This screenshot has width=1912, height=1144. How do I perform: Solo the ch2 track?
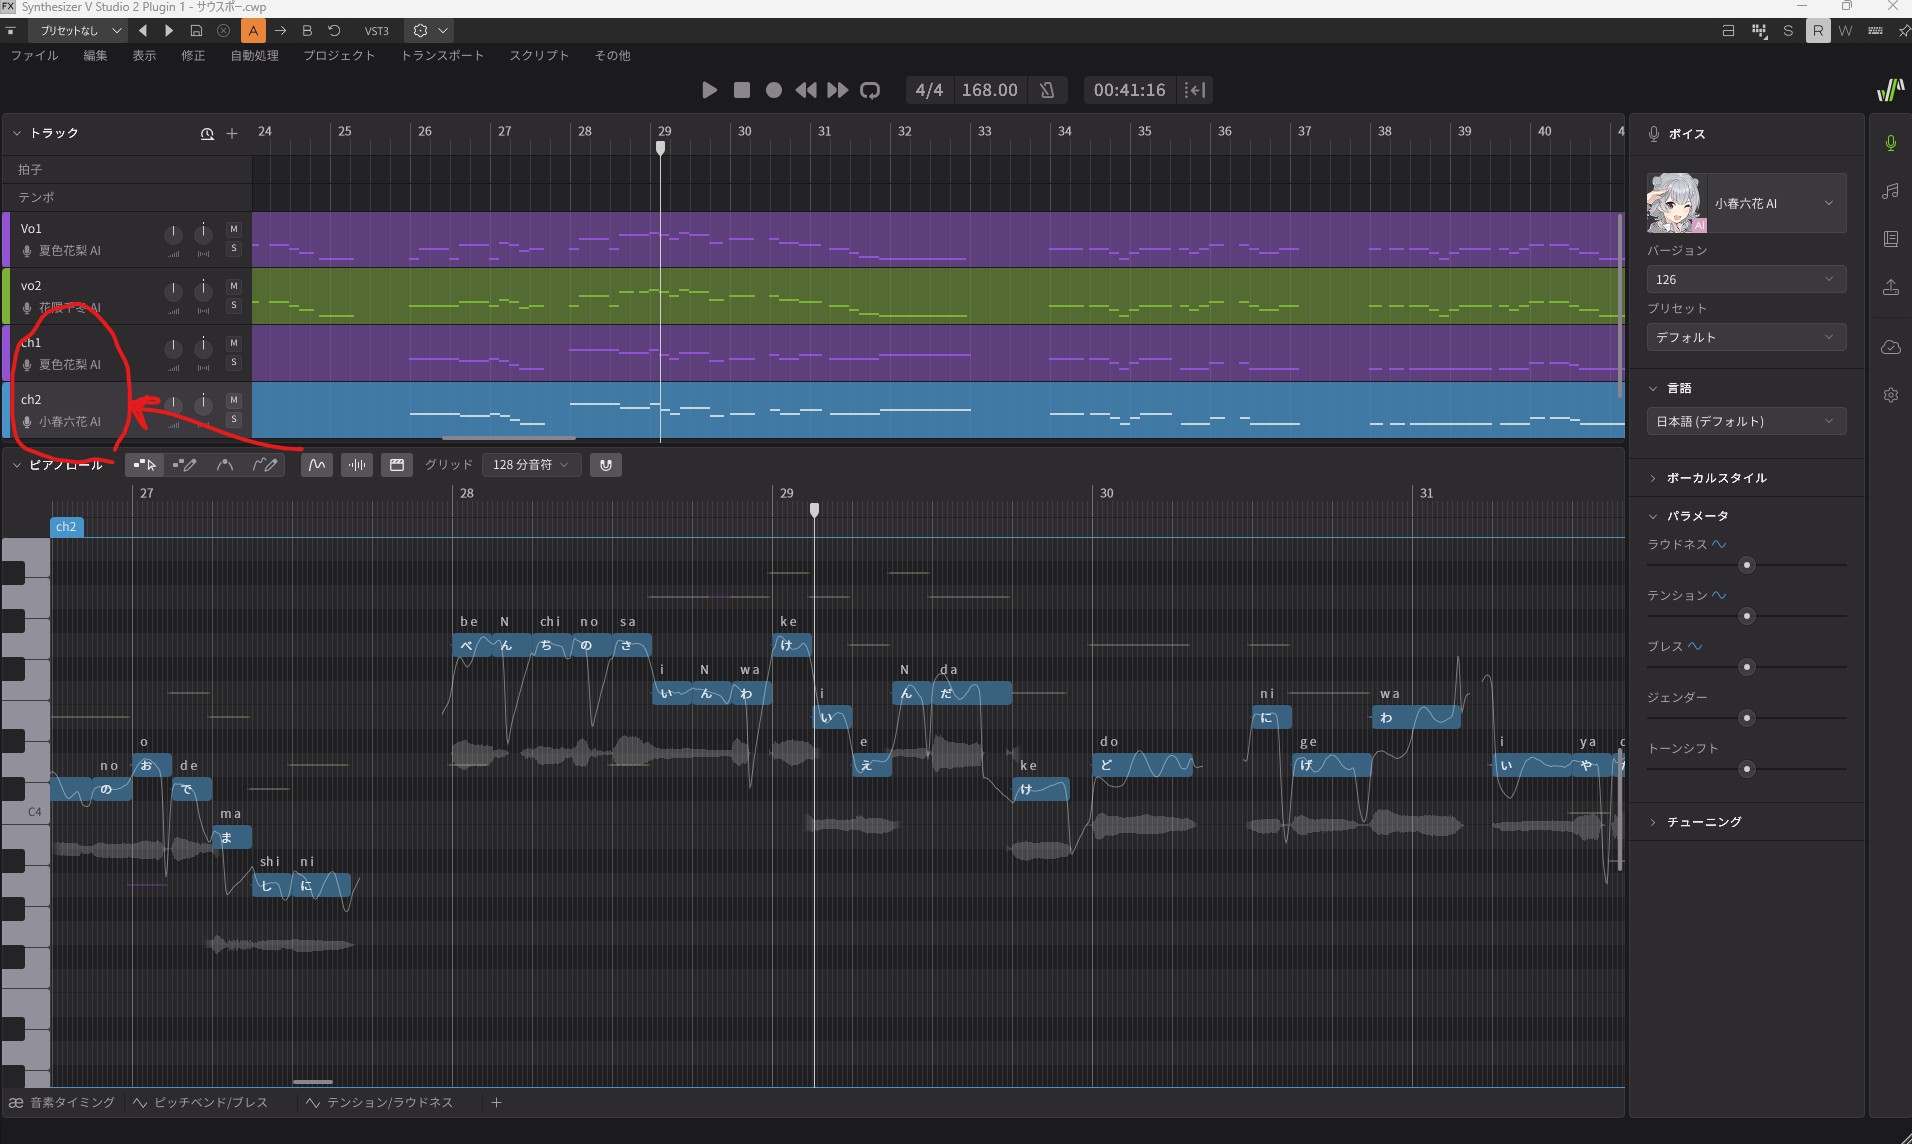pos(234,420)
